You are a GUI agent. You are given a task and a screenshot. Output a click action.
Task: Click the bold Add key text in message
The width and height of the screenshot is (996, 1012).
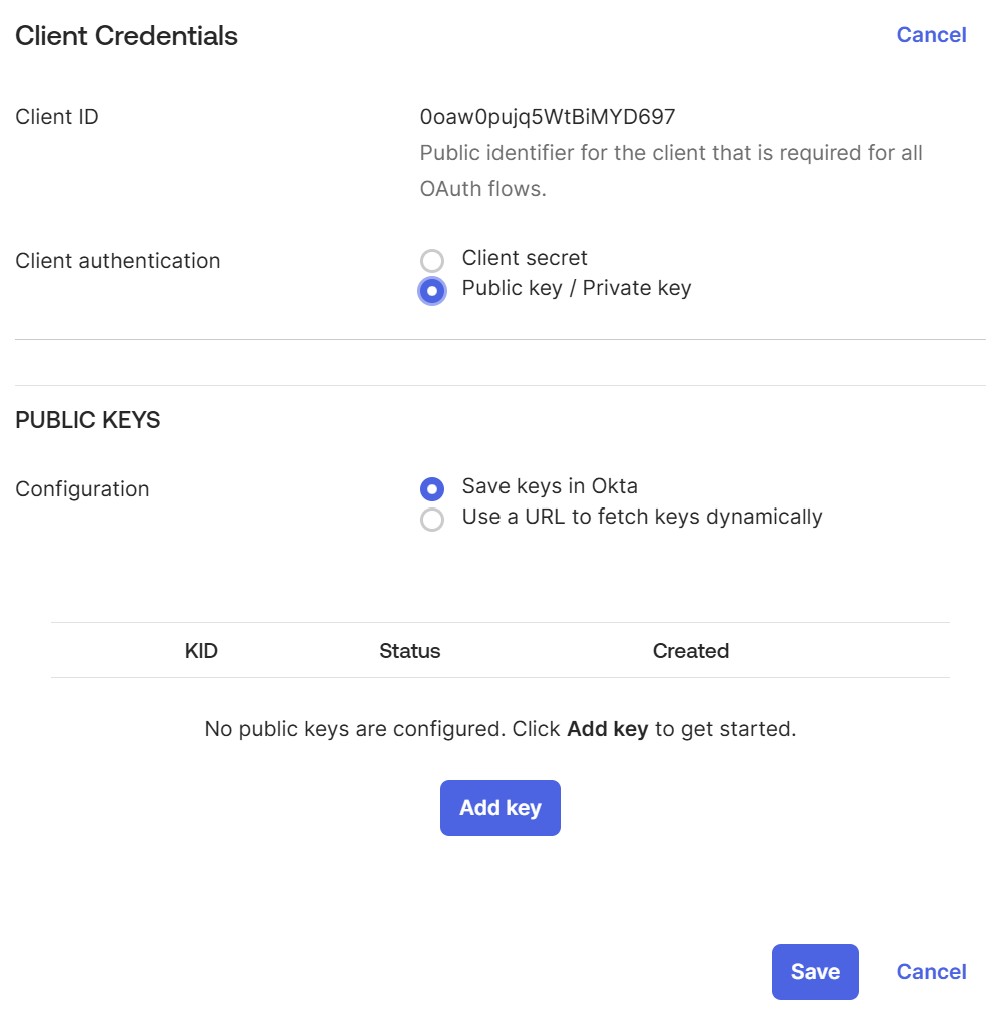[x=607, y=728]
